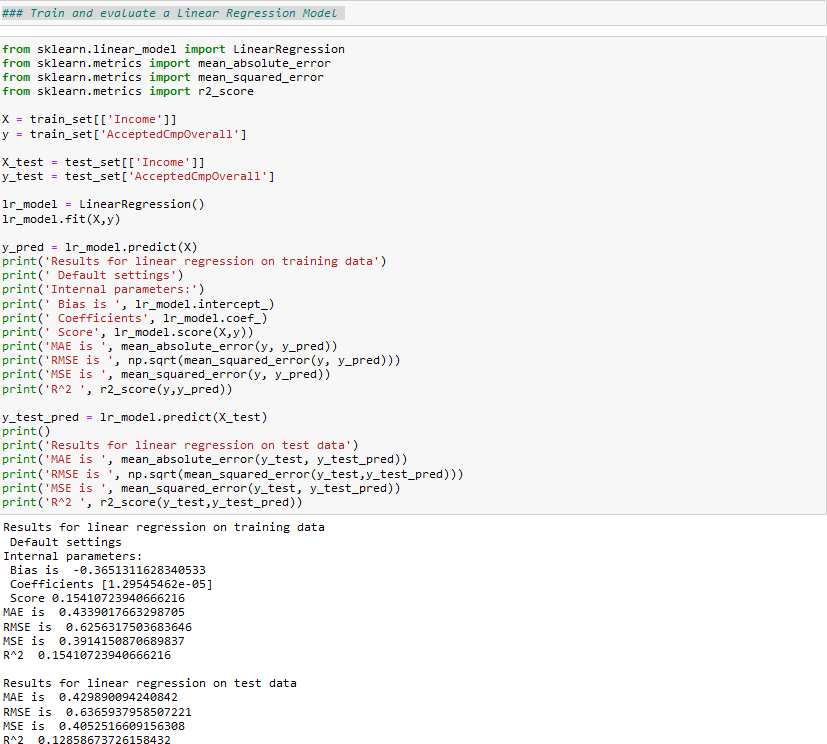Click the y = train_set['AcceptedCmpOverall'] line
Viewport: 827px width, 744px height.
pos(123,133)
